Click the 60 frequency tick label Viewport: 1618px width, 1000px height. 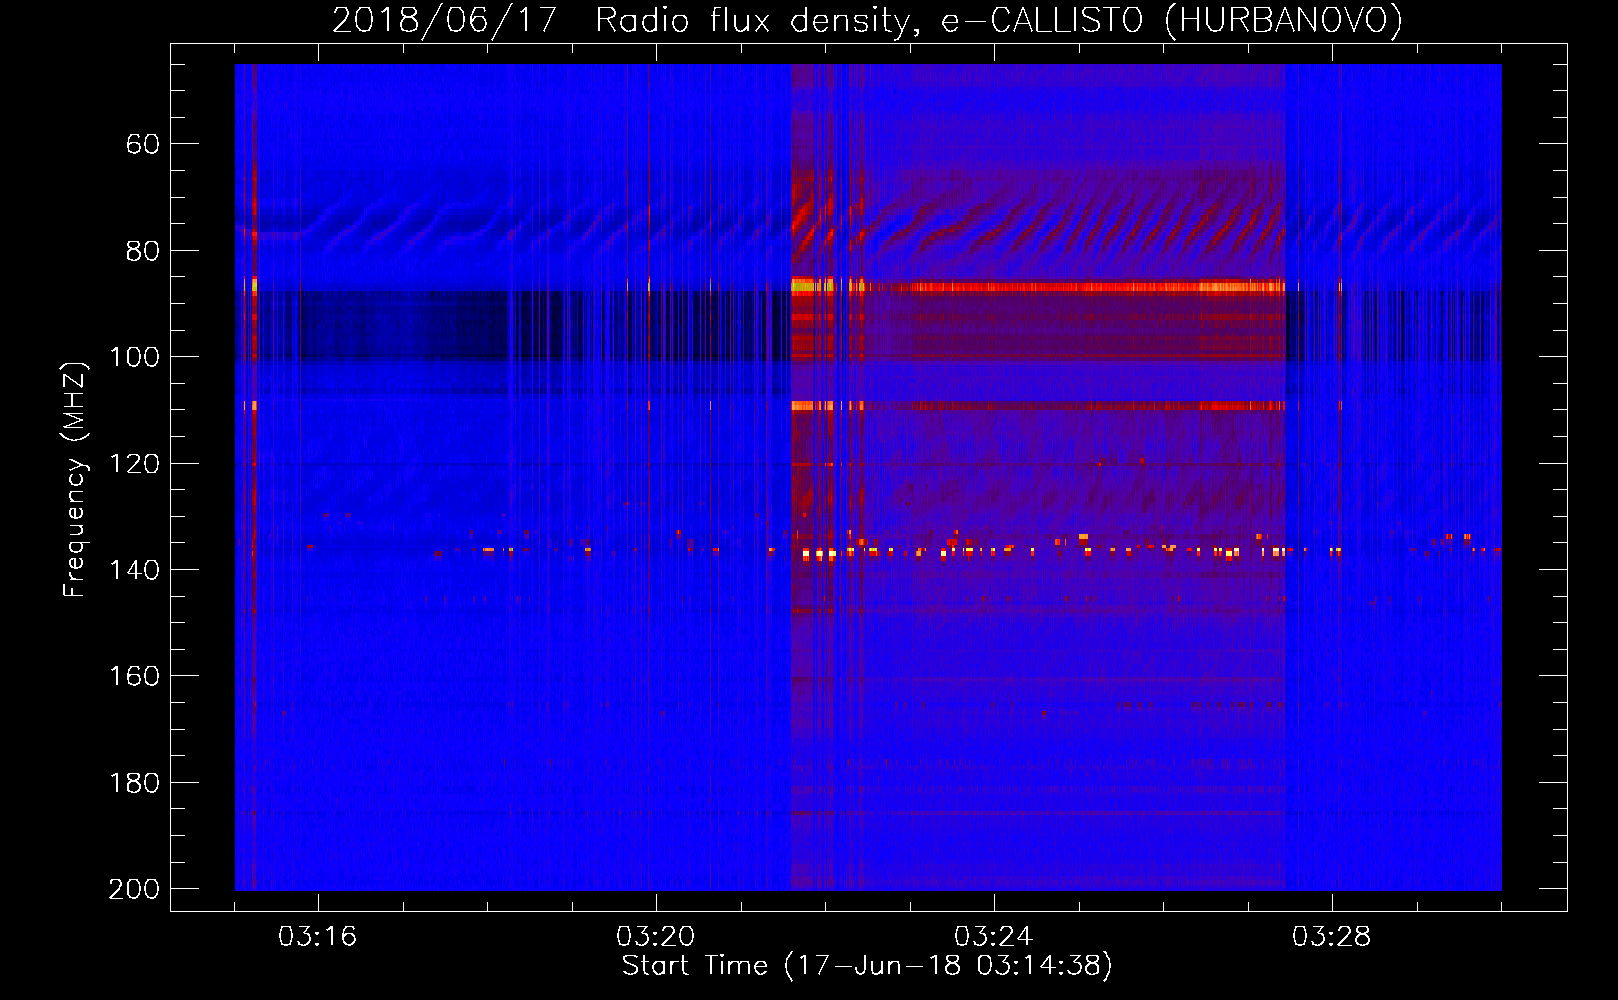click(x=143, y=144)
